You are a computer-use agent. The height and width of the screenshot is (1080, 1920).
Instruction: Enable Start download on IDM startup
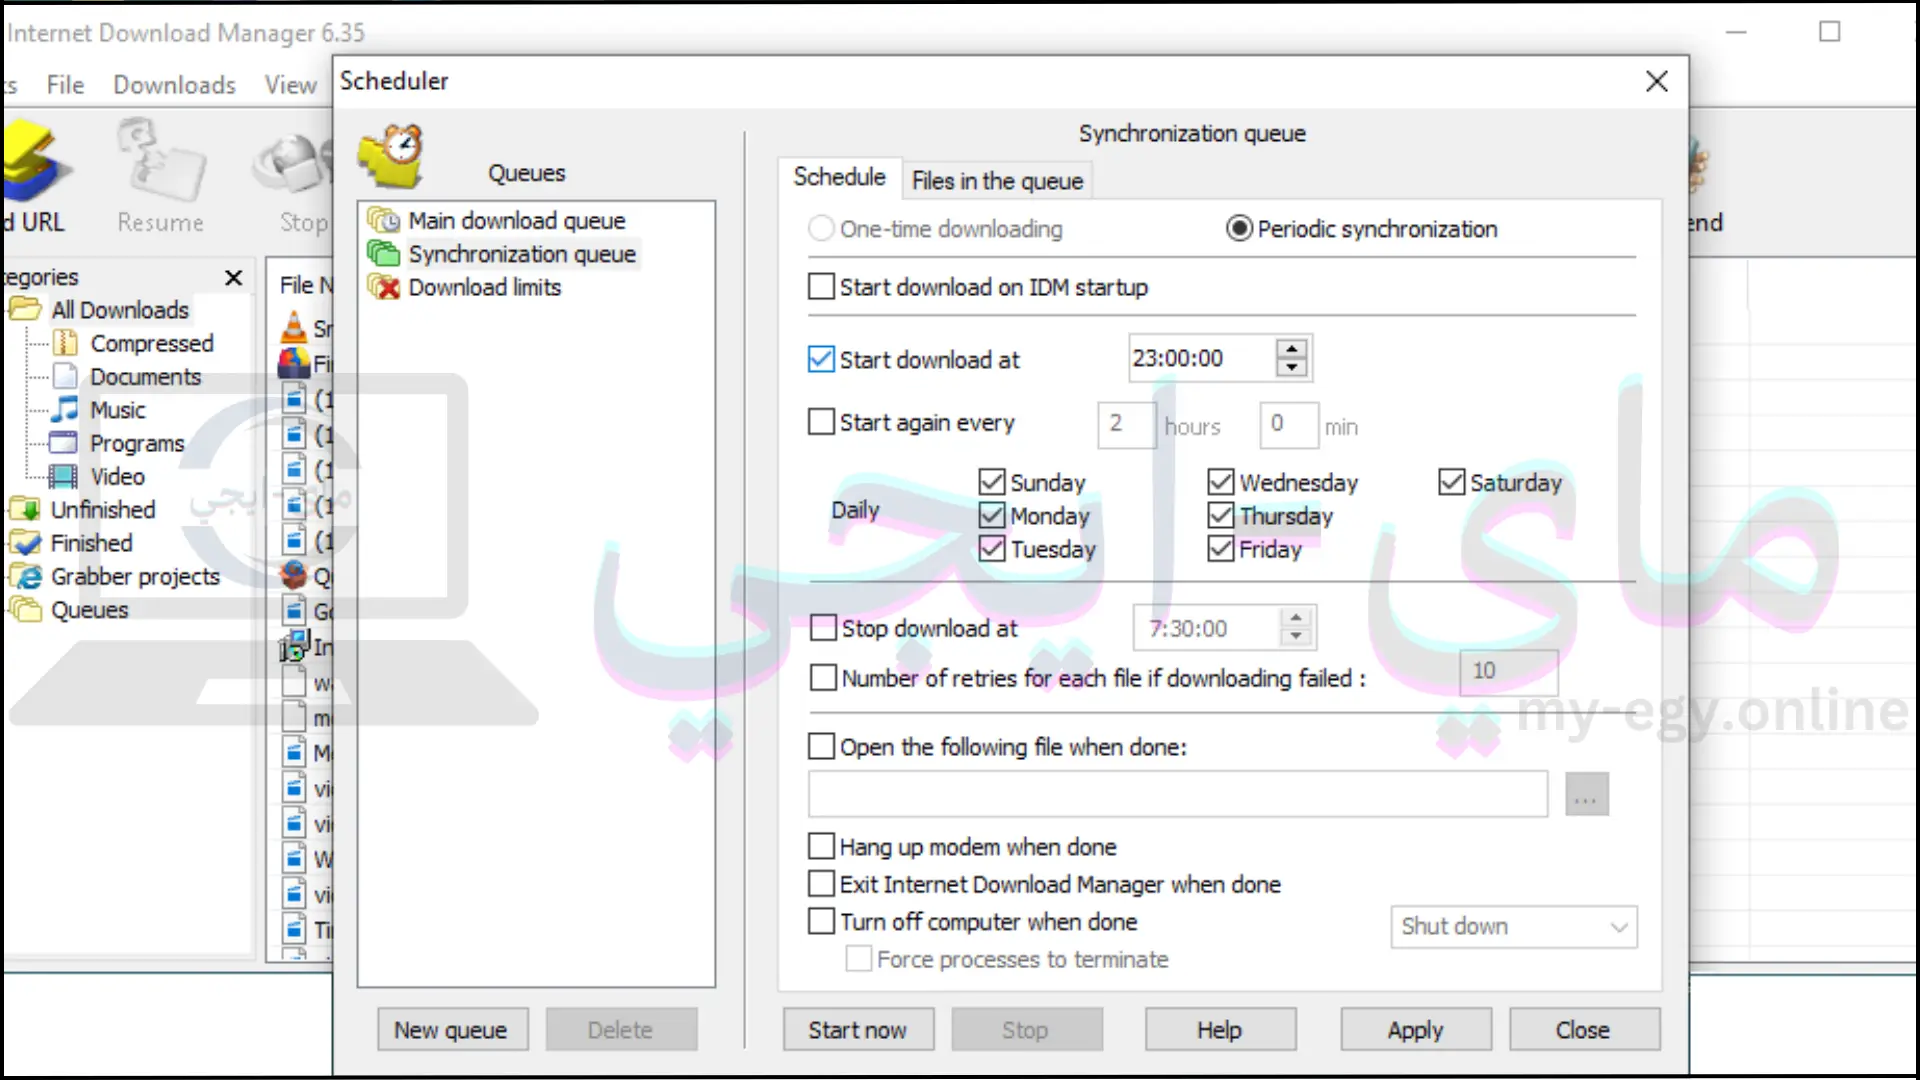pyautogui.click(x=821, y=287)
